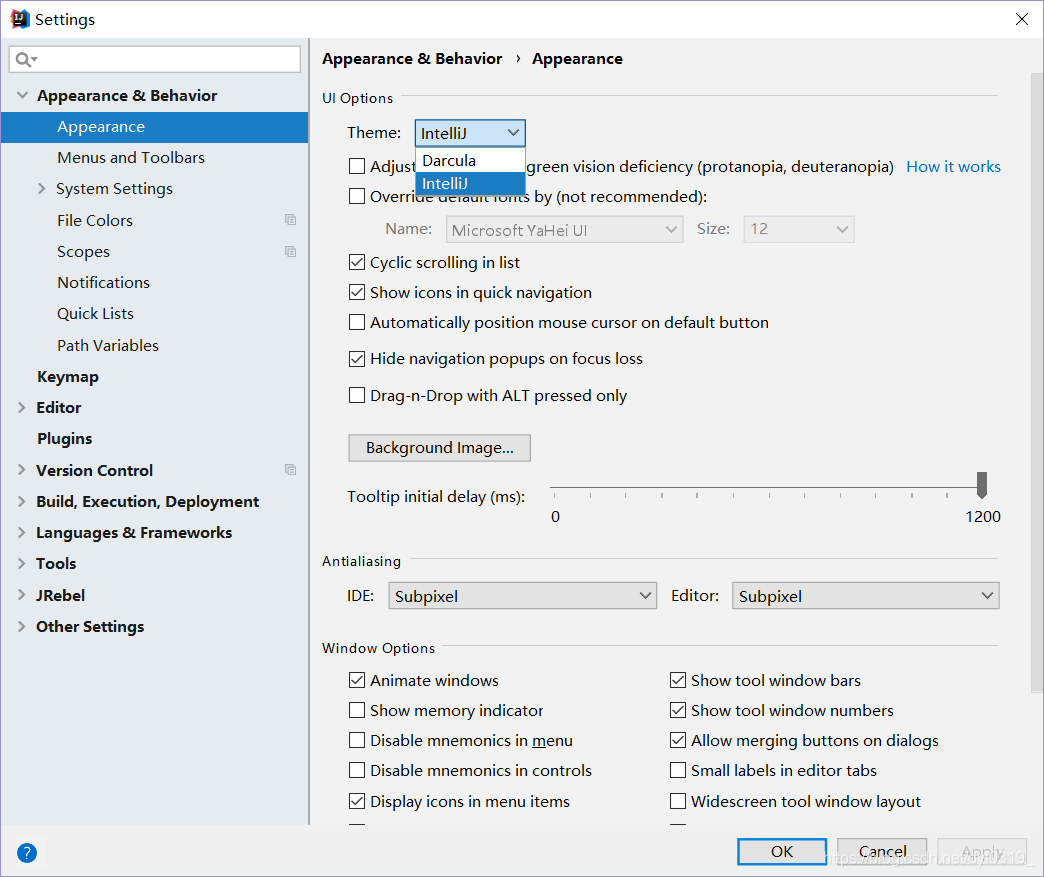Select IntelliJ theme option in list
Screen dimensions: 1044x877
tap(470, 183)
